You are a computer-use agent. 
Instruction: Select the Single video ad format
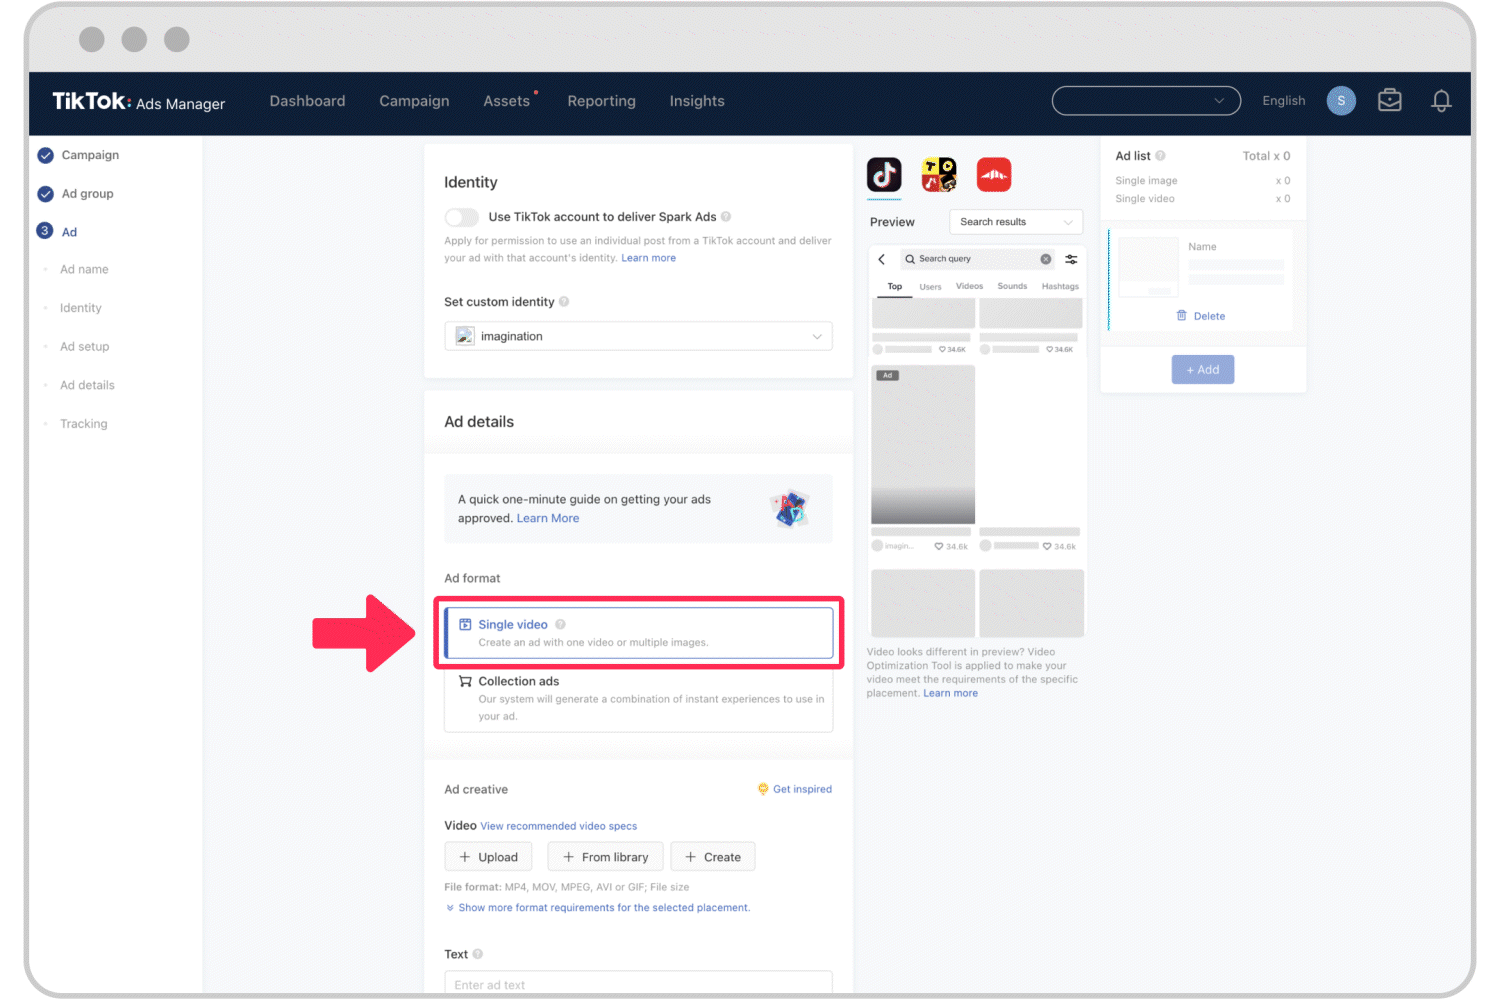coord(639,633)
